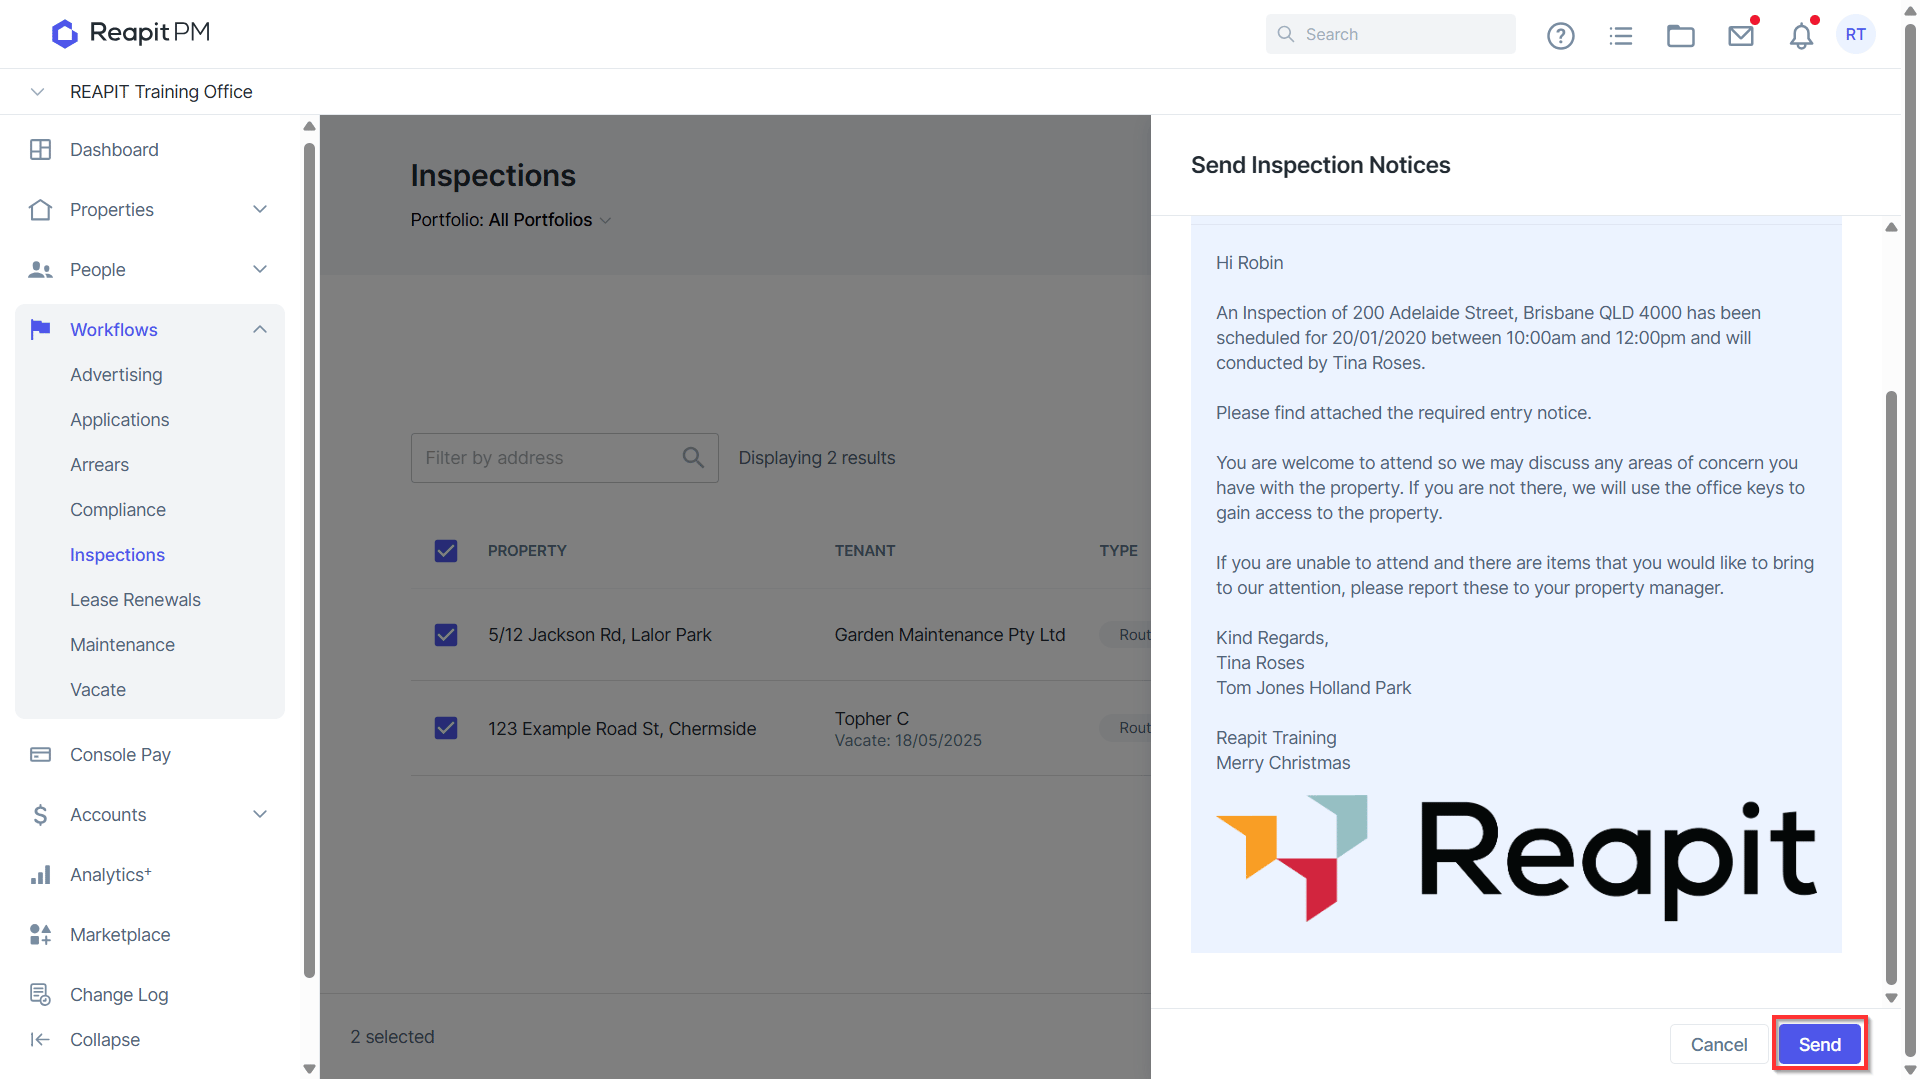
Task: Collapse the Workflows section chevron
Action: (x=260, y=330)
